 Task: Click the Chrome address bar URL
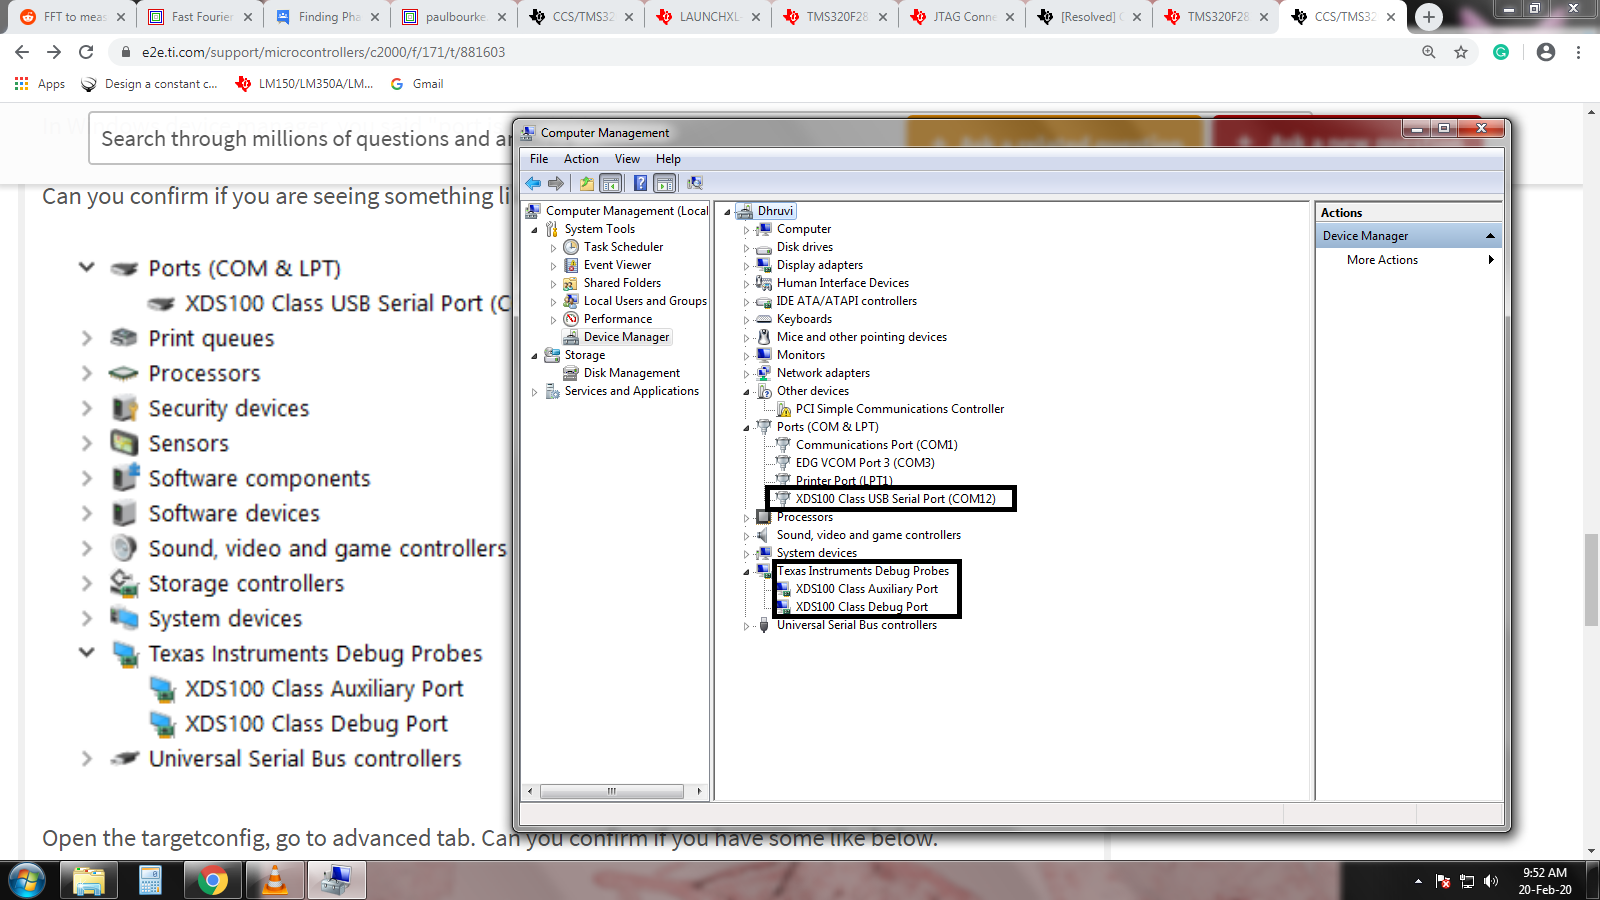pos(323,52)
